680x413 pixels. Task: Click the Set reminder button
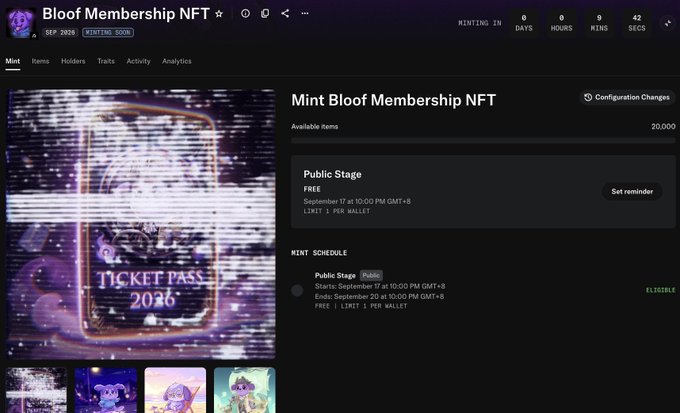632,191
